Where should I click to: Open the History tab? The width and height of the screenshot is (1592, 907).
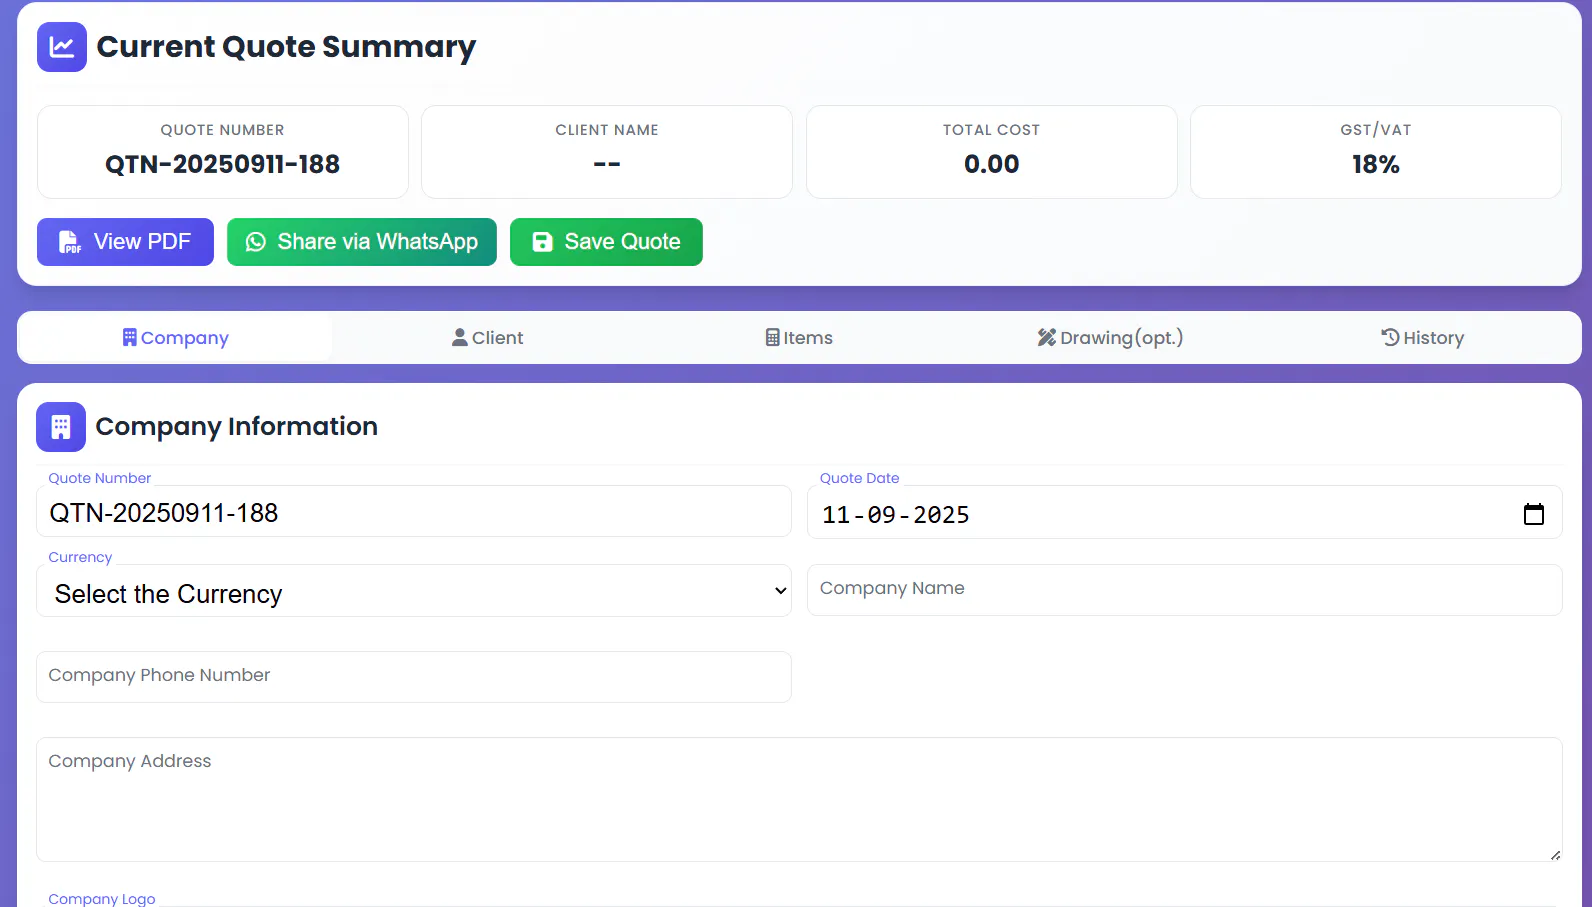click(1422, 338)
